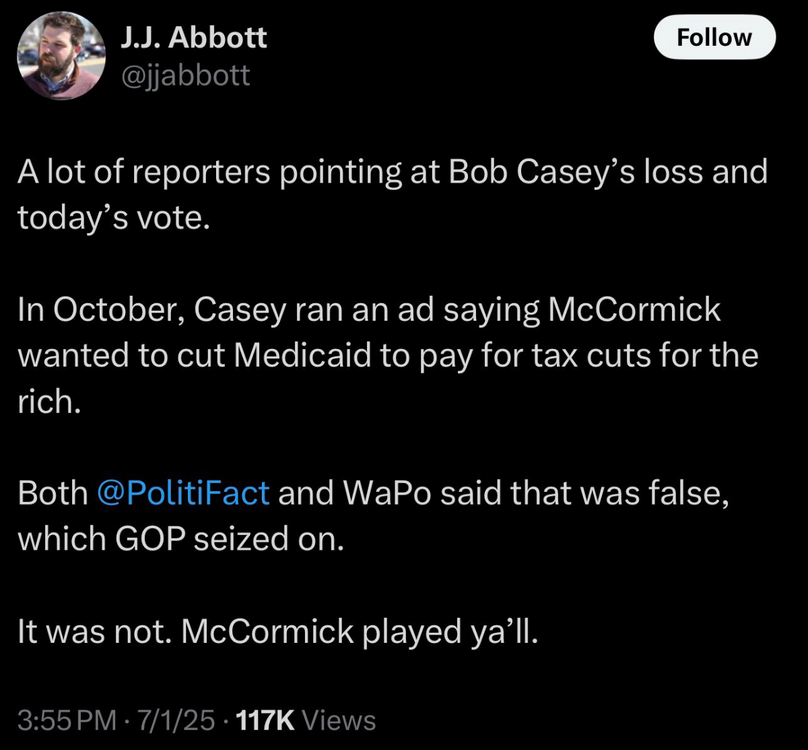Open the @PolitiFact mention link
This screenshot has height=750, width=808.
183,492
